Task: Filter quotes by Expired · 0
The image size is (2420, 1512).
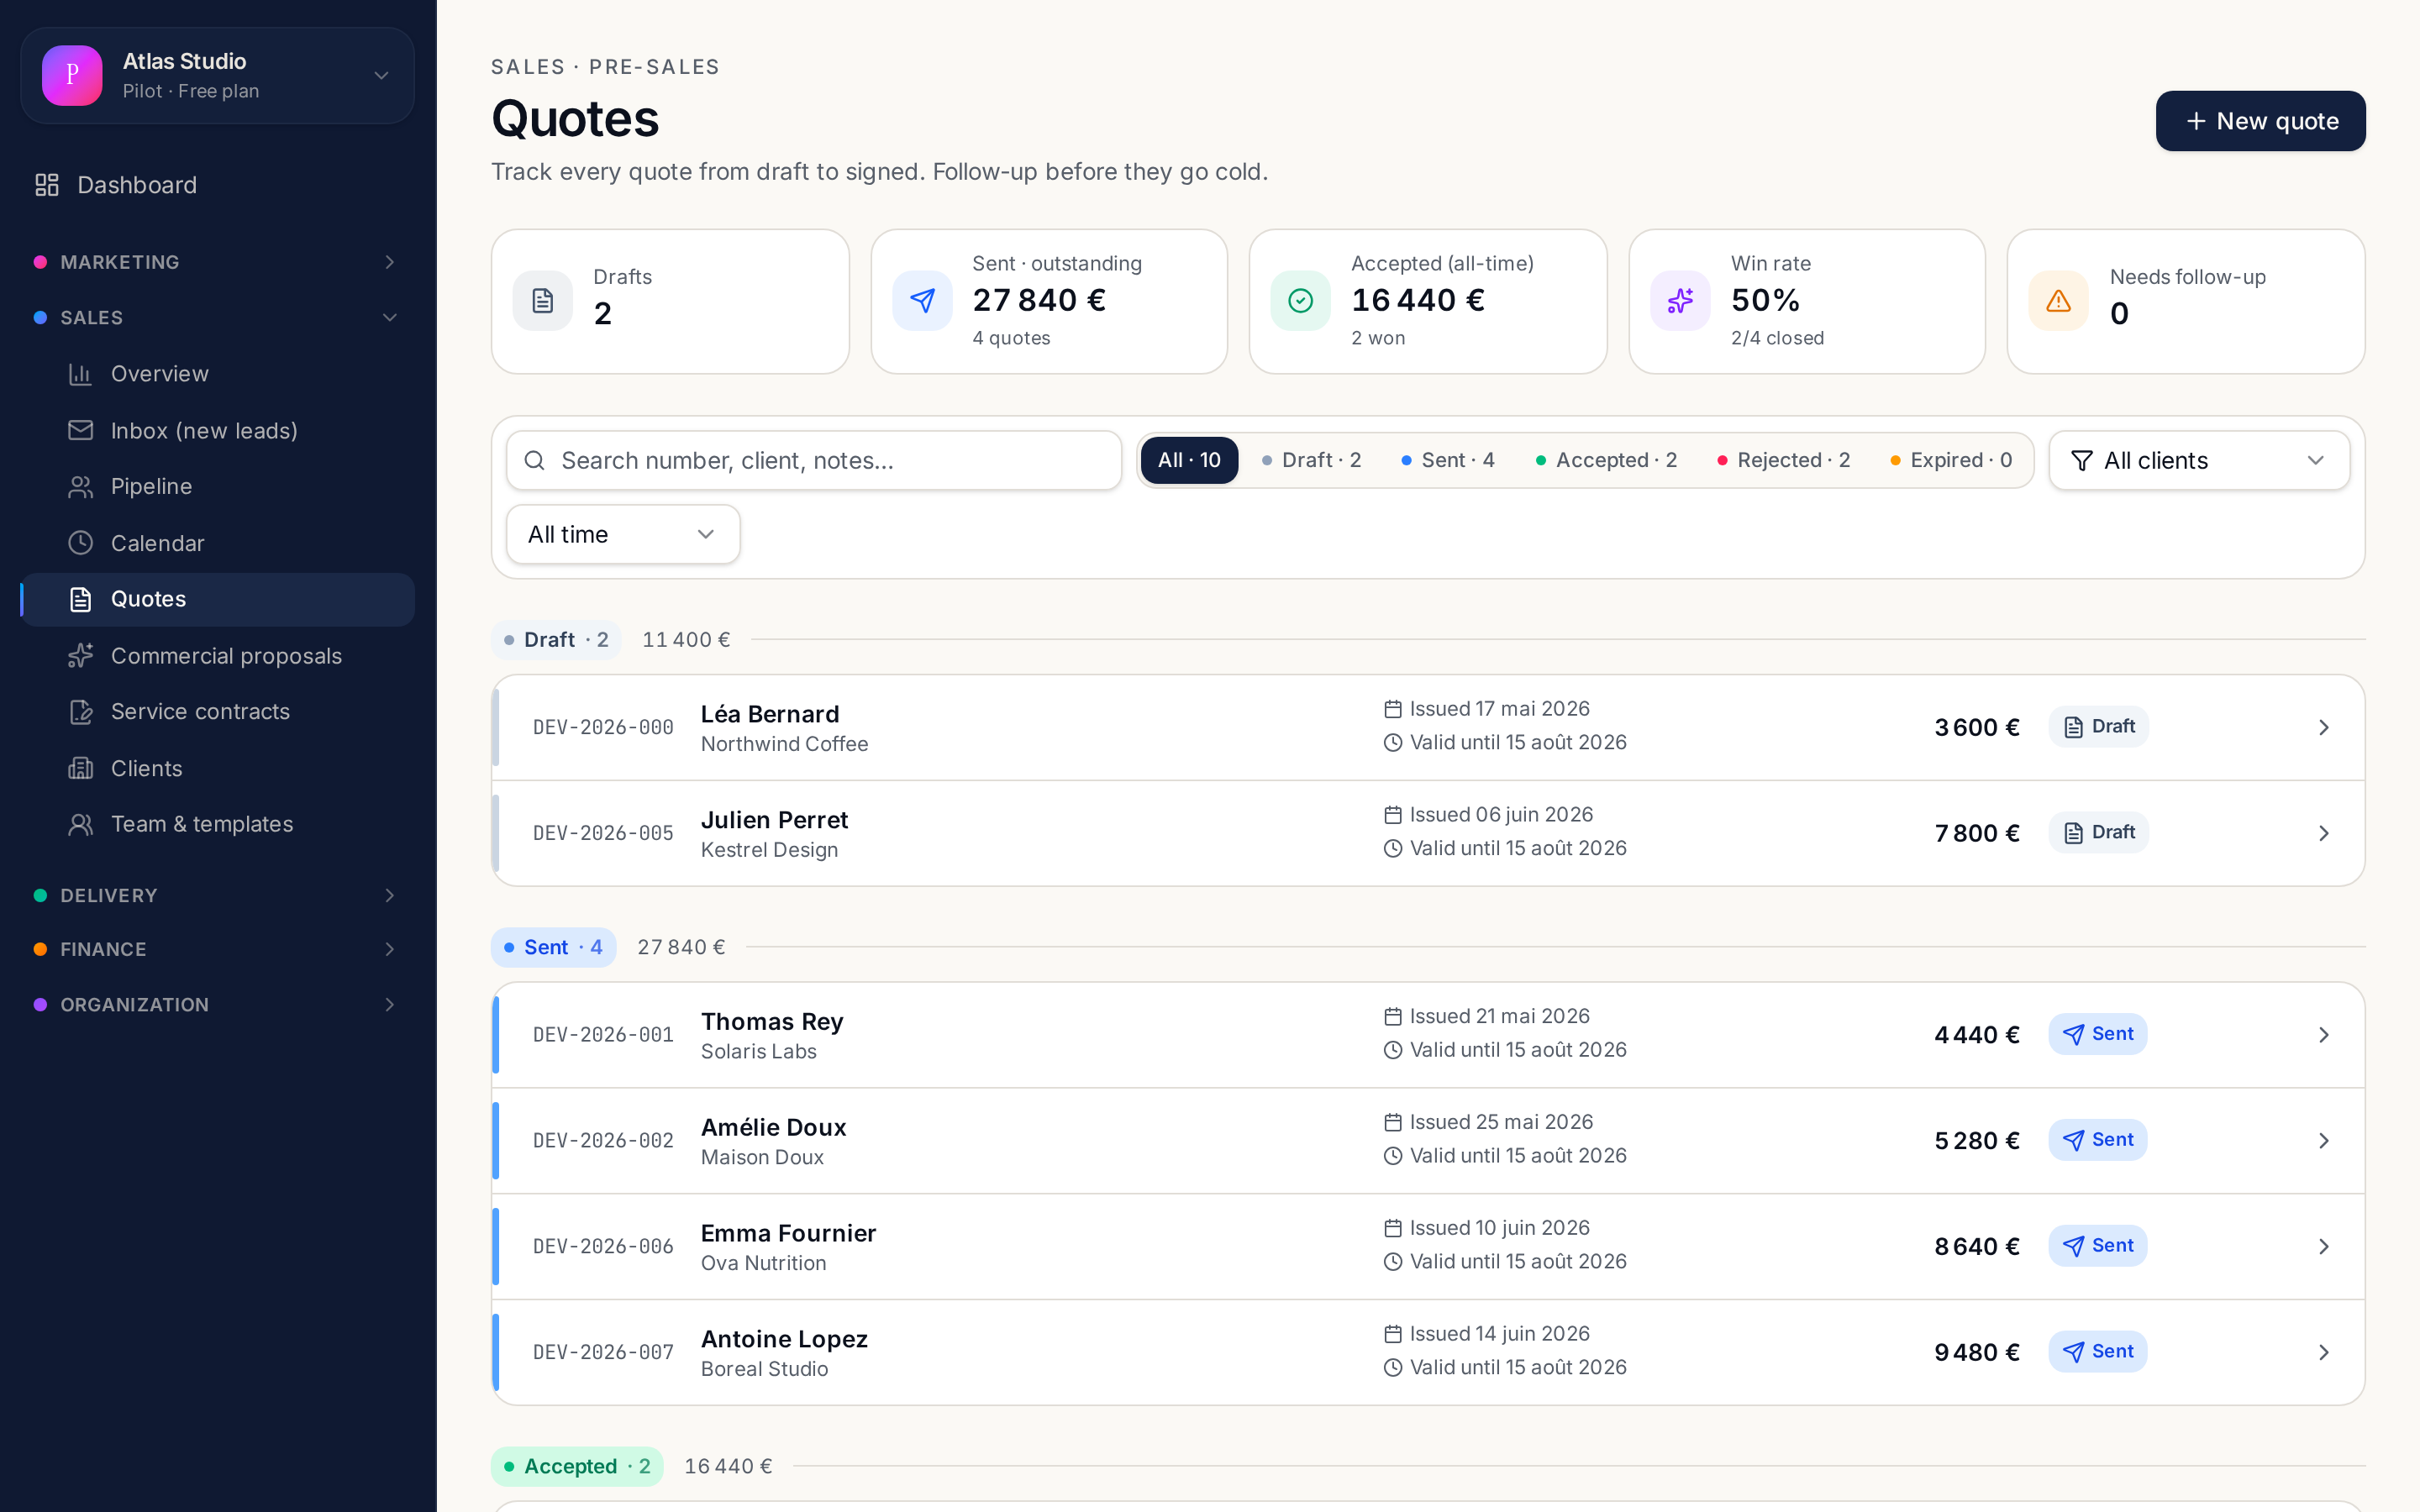Action: click(1951, 460)
